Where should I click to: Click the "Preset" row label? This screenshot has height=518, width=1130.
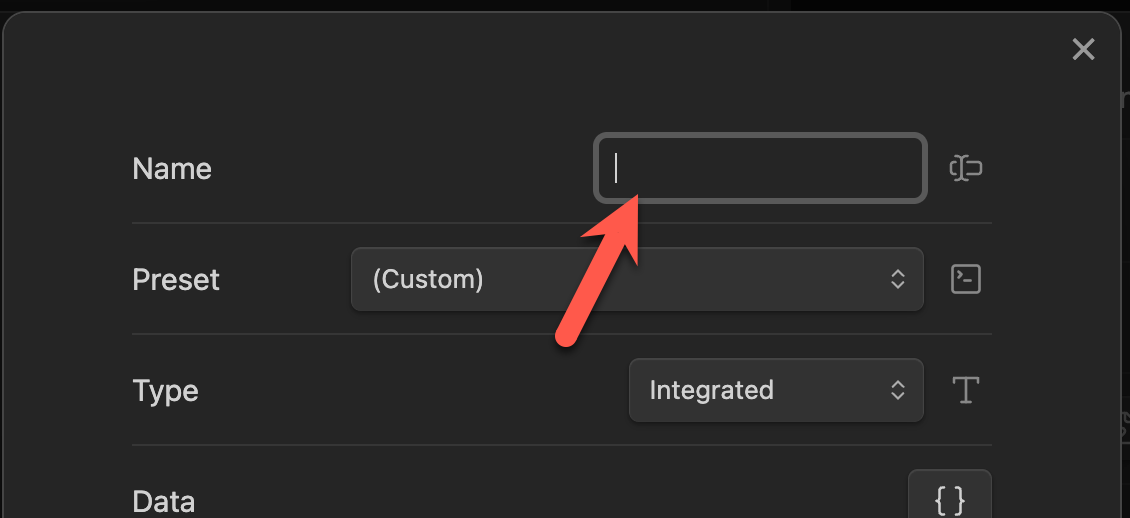[176, 280]
